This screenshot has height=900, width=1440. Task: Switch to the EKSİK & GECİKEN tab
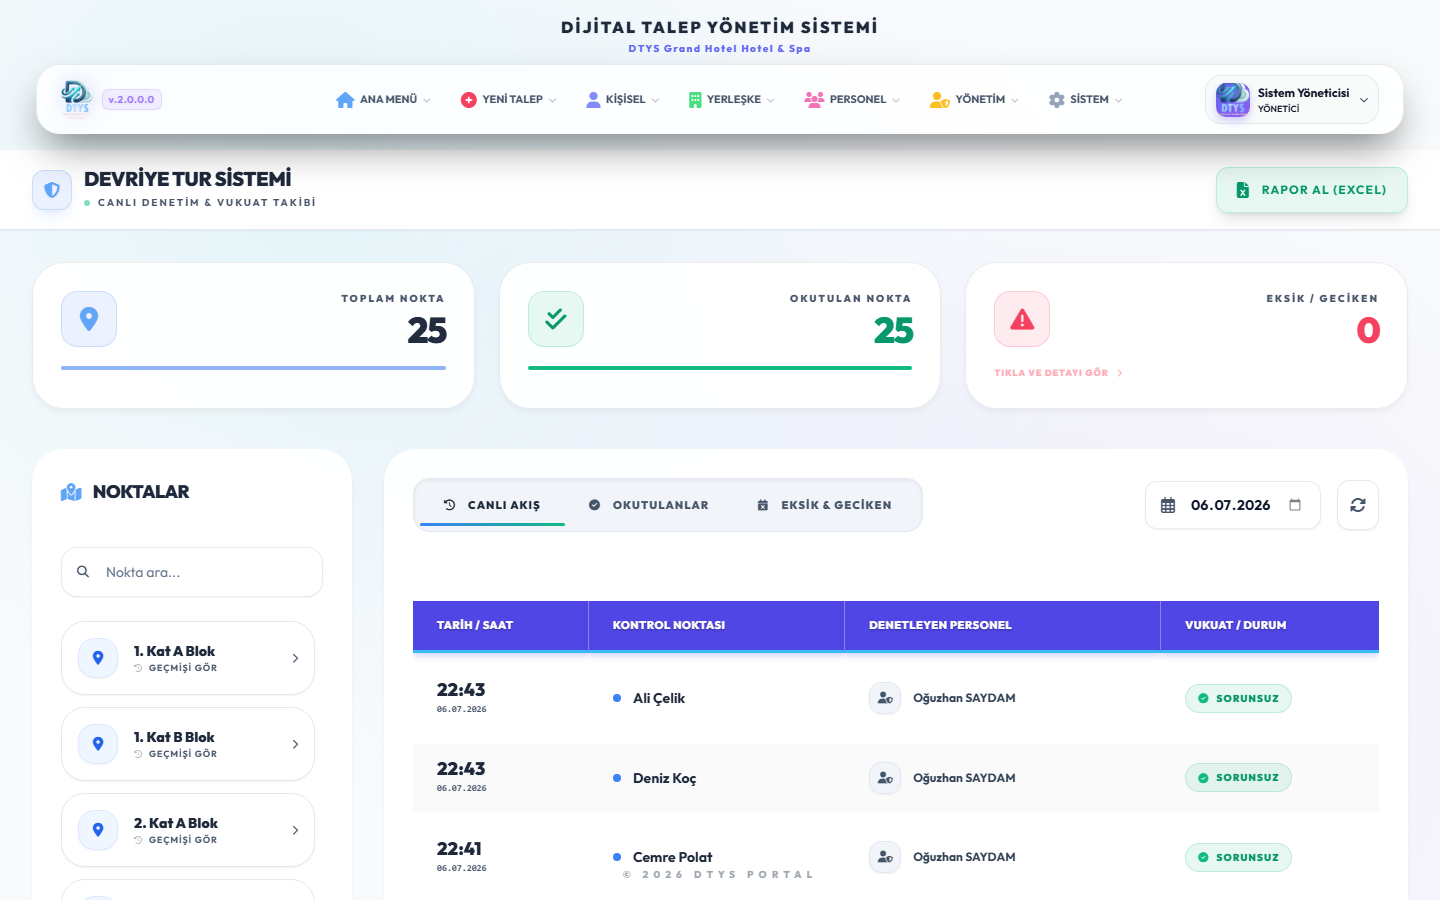click(824, 505)
